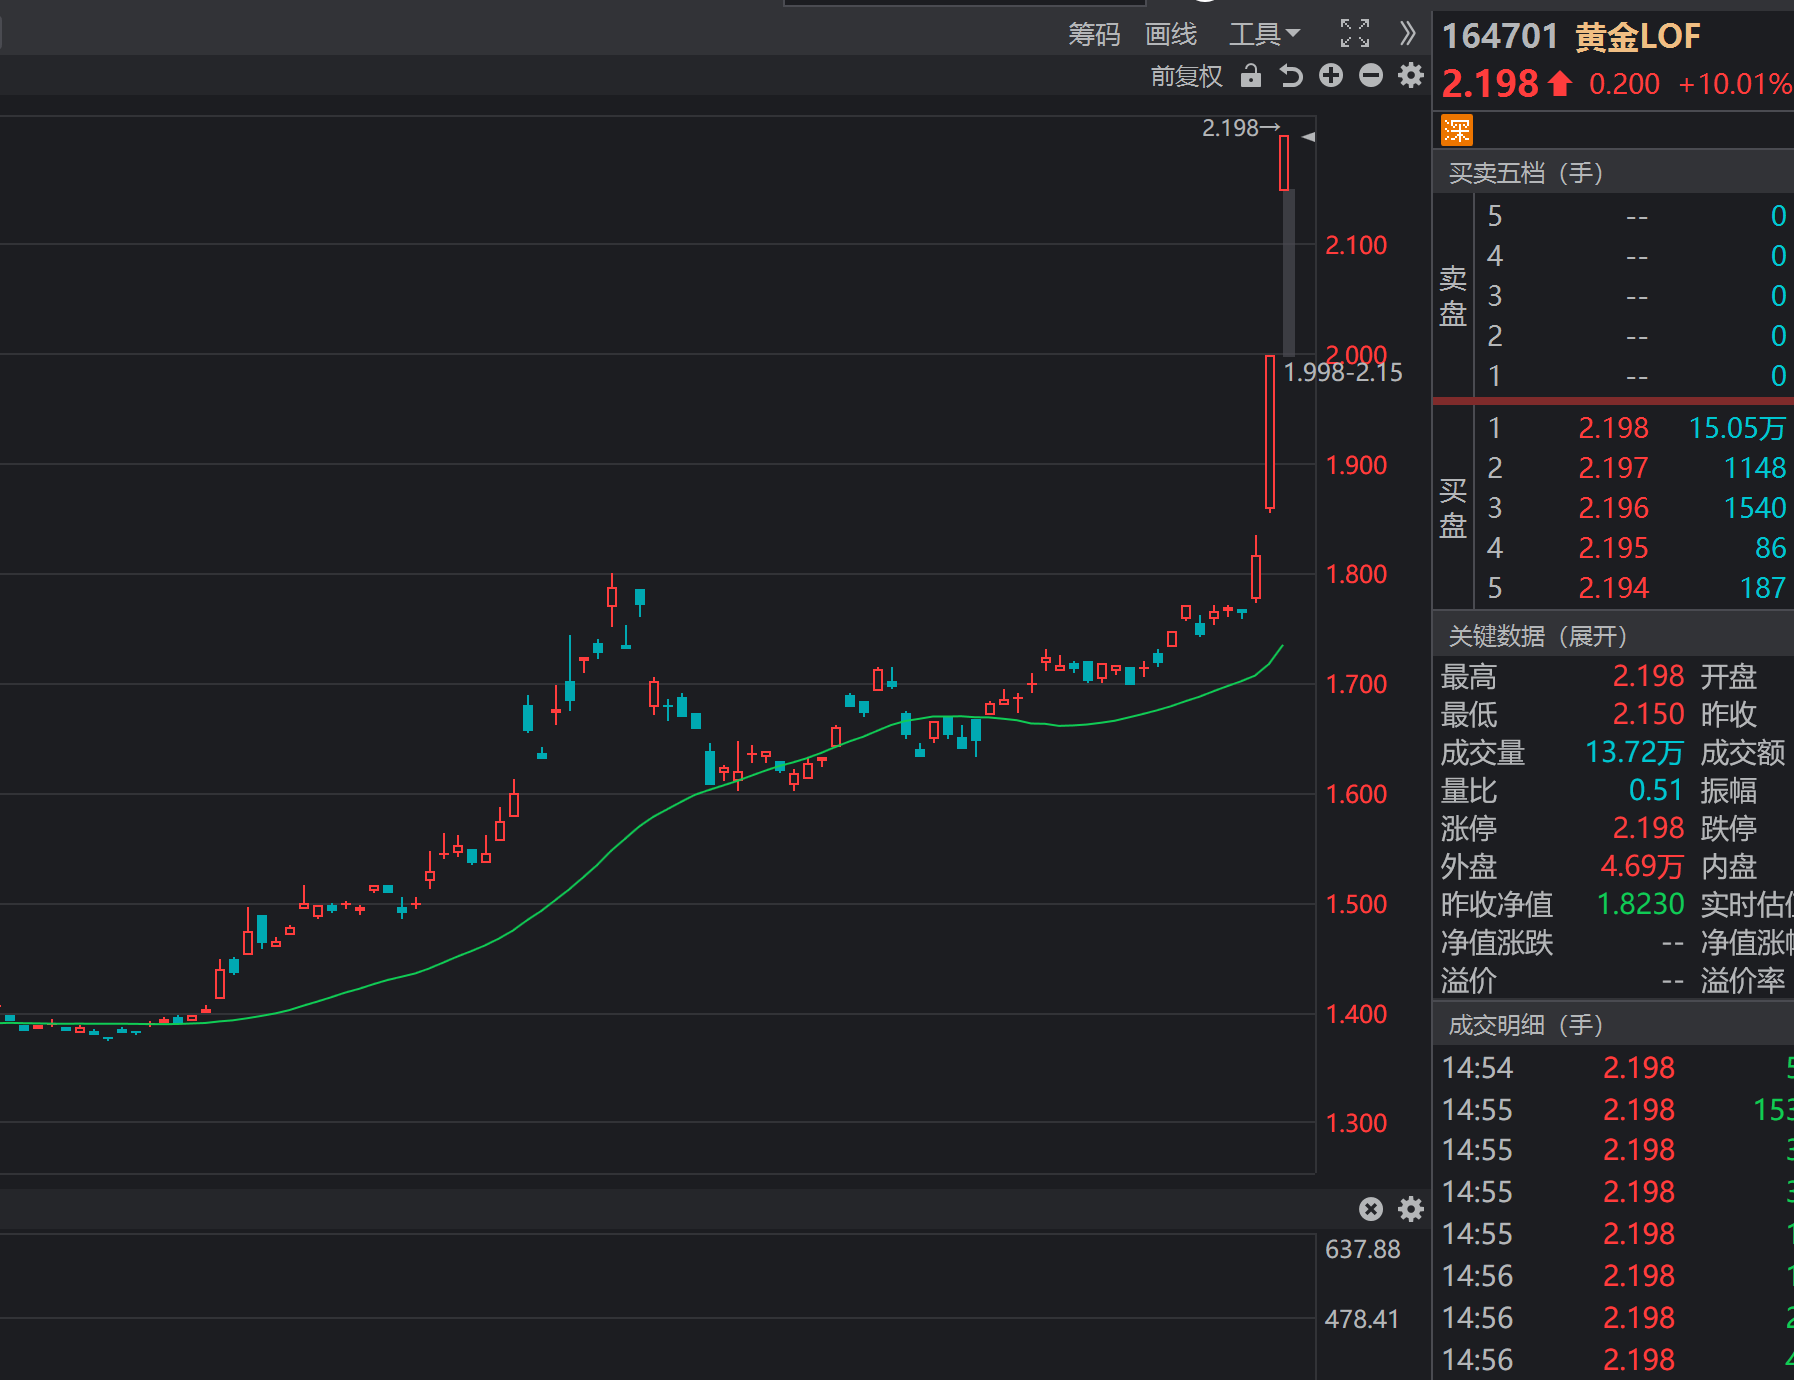Collapse side panel with double chevron
1794x1380 pixels.
pyautogui.click(x=1408, y=34)
